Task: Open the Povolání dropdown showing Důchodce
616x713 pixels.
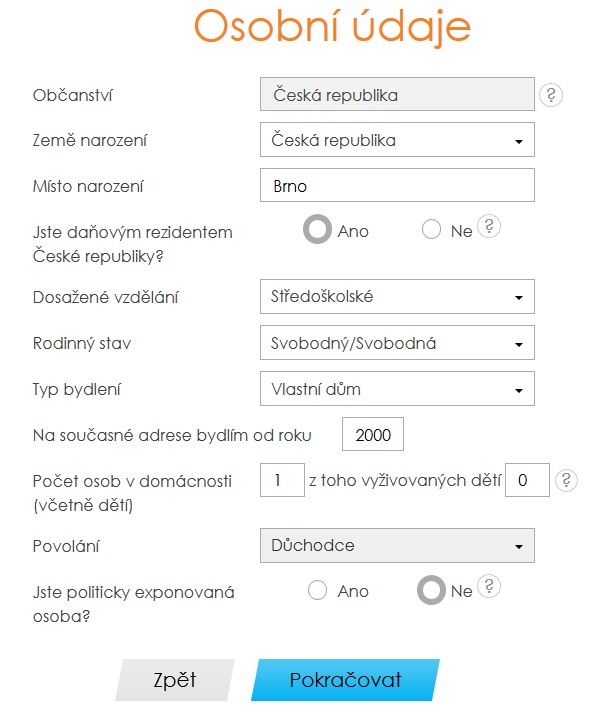Action: (397, 545)
